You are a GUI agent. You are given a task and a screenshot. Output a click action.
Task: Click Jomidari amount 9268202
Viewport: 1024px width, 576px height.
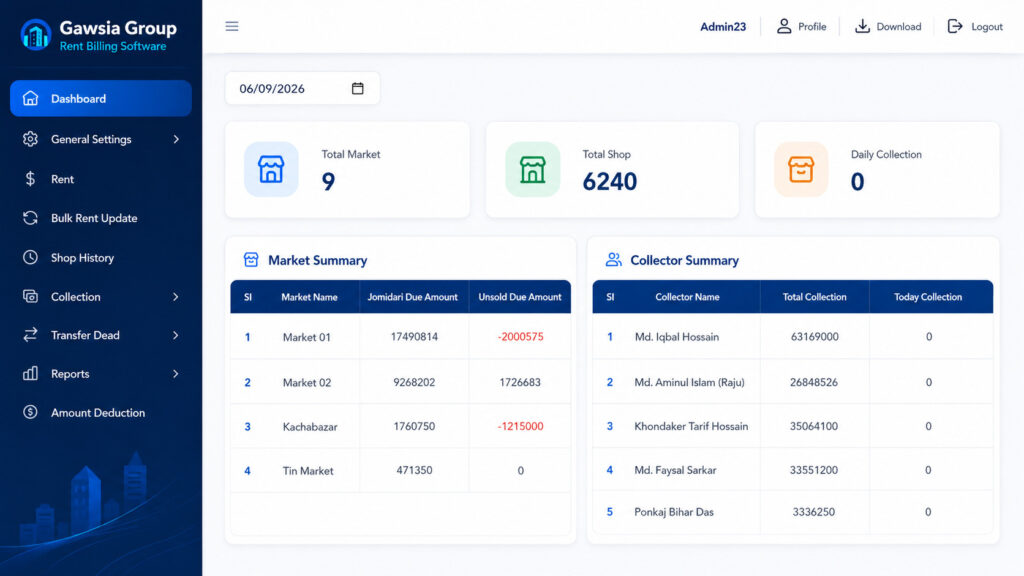[414, 383]
